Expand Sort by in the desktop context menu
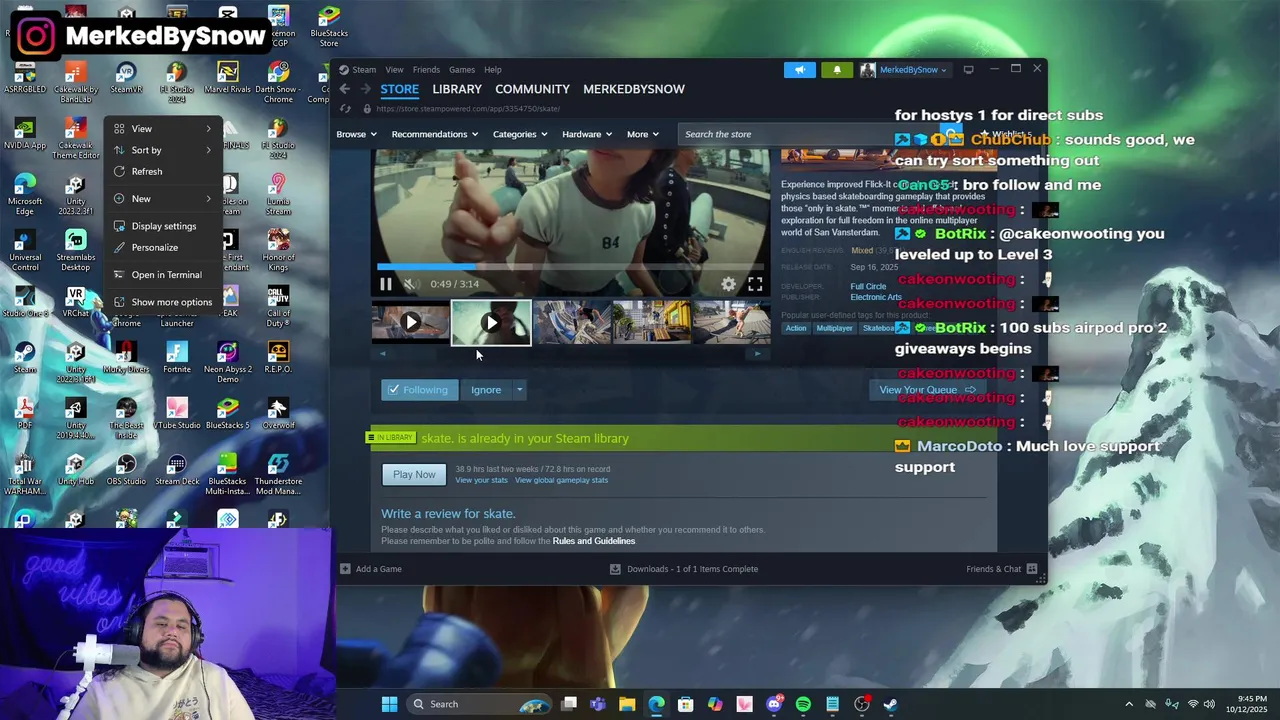Screen dimensions: 1280x720 [163, 150]
